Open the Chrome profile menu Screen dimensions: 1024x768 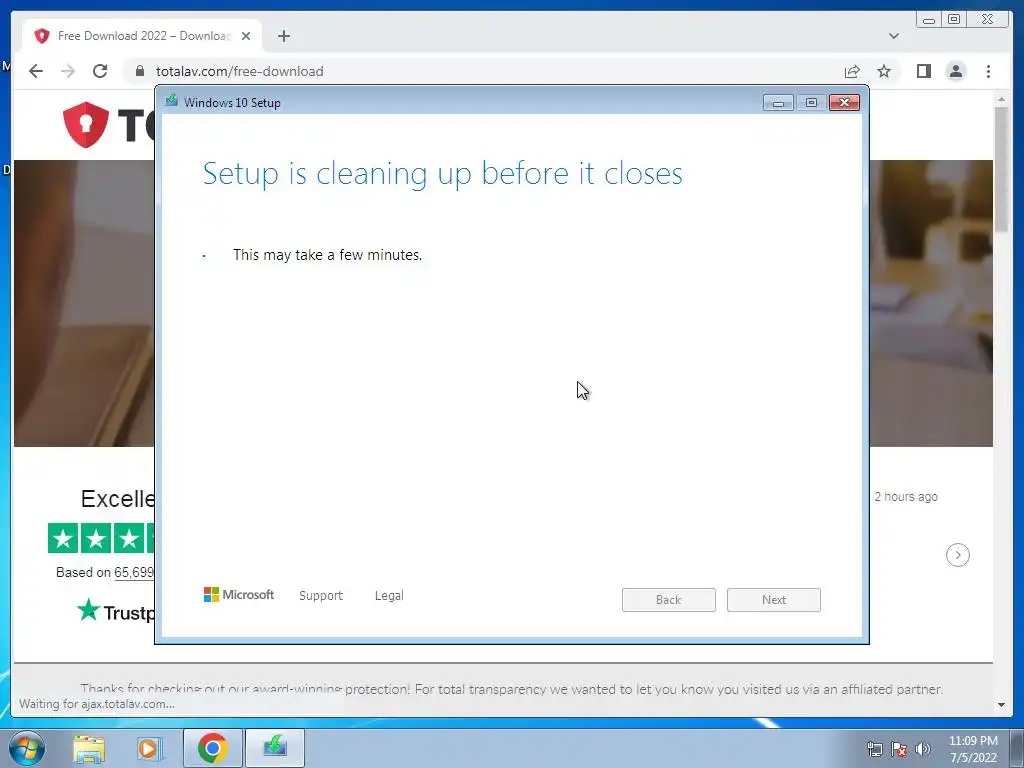(x=955, y=71)
